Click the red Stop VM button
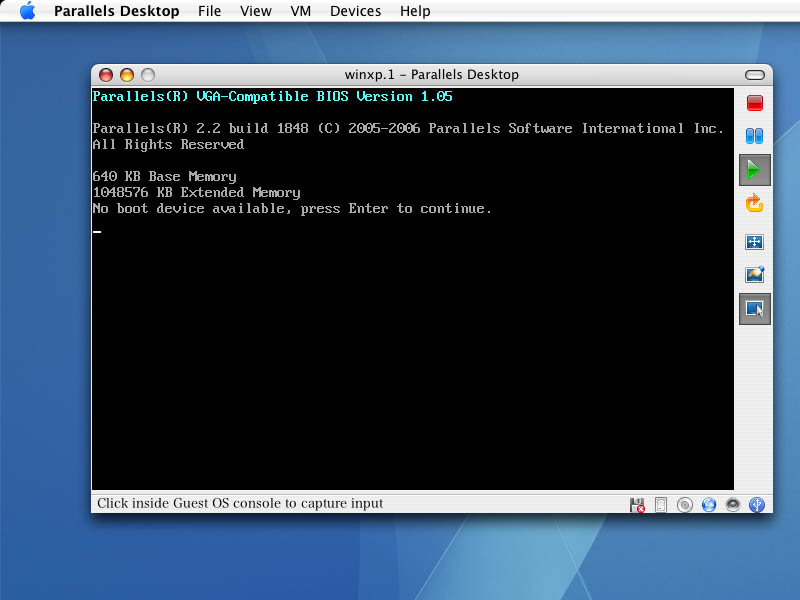This screenshot has width=800, height=600. point(755,103)
